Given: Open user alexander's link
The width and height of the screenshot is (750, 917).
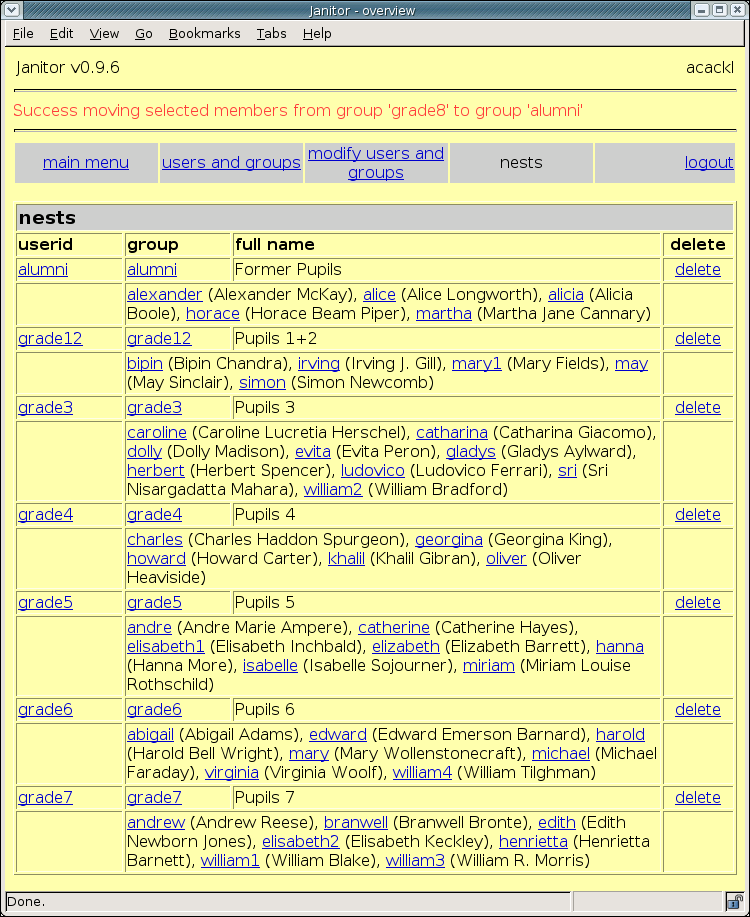Looking at the screenshot, I should point(164,295).
